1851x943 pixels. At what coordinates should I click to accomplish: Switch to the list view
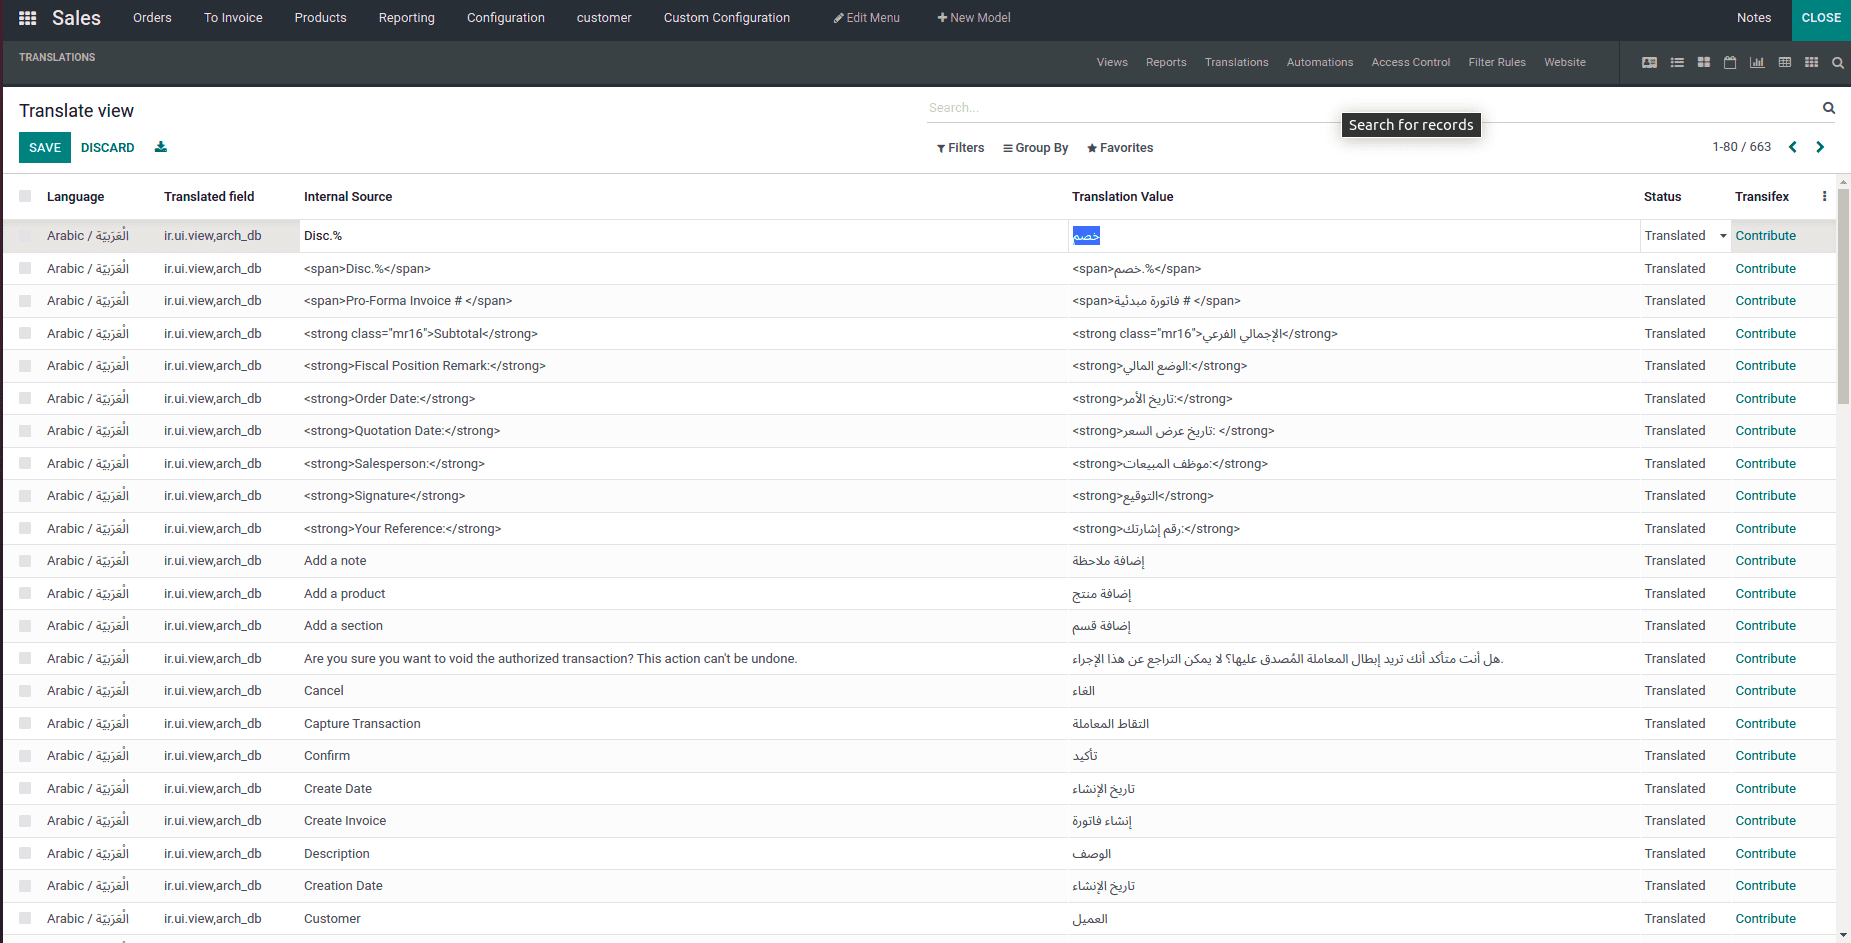1677,62
